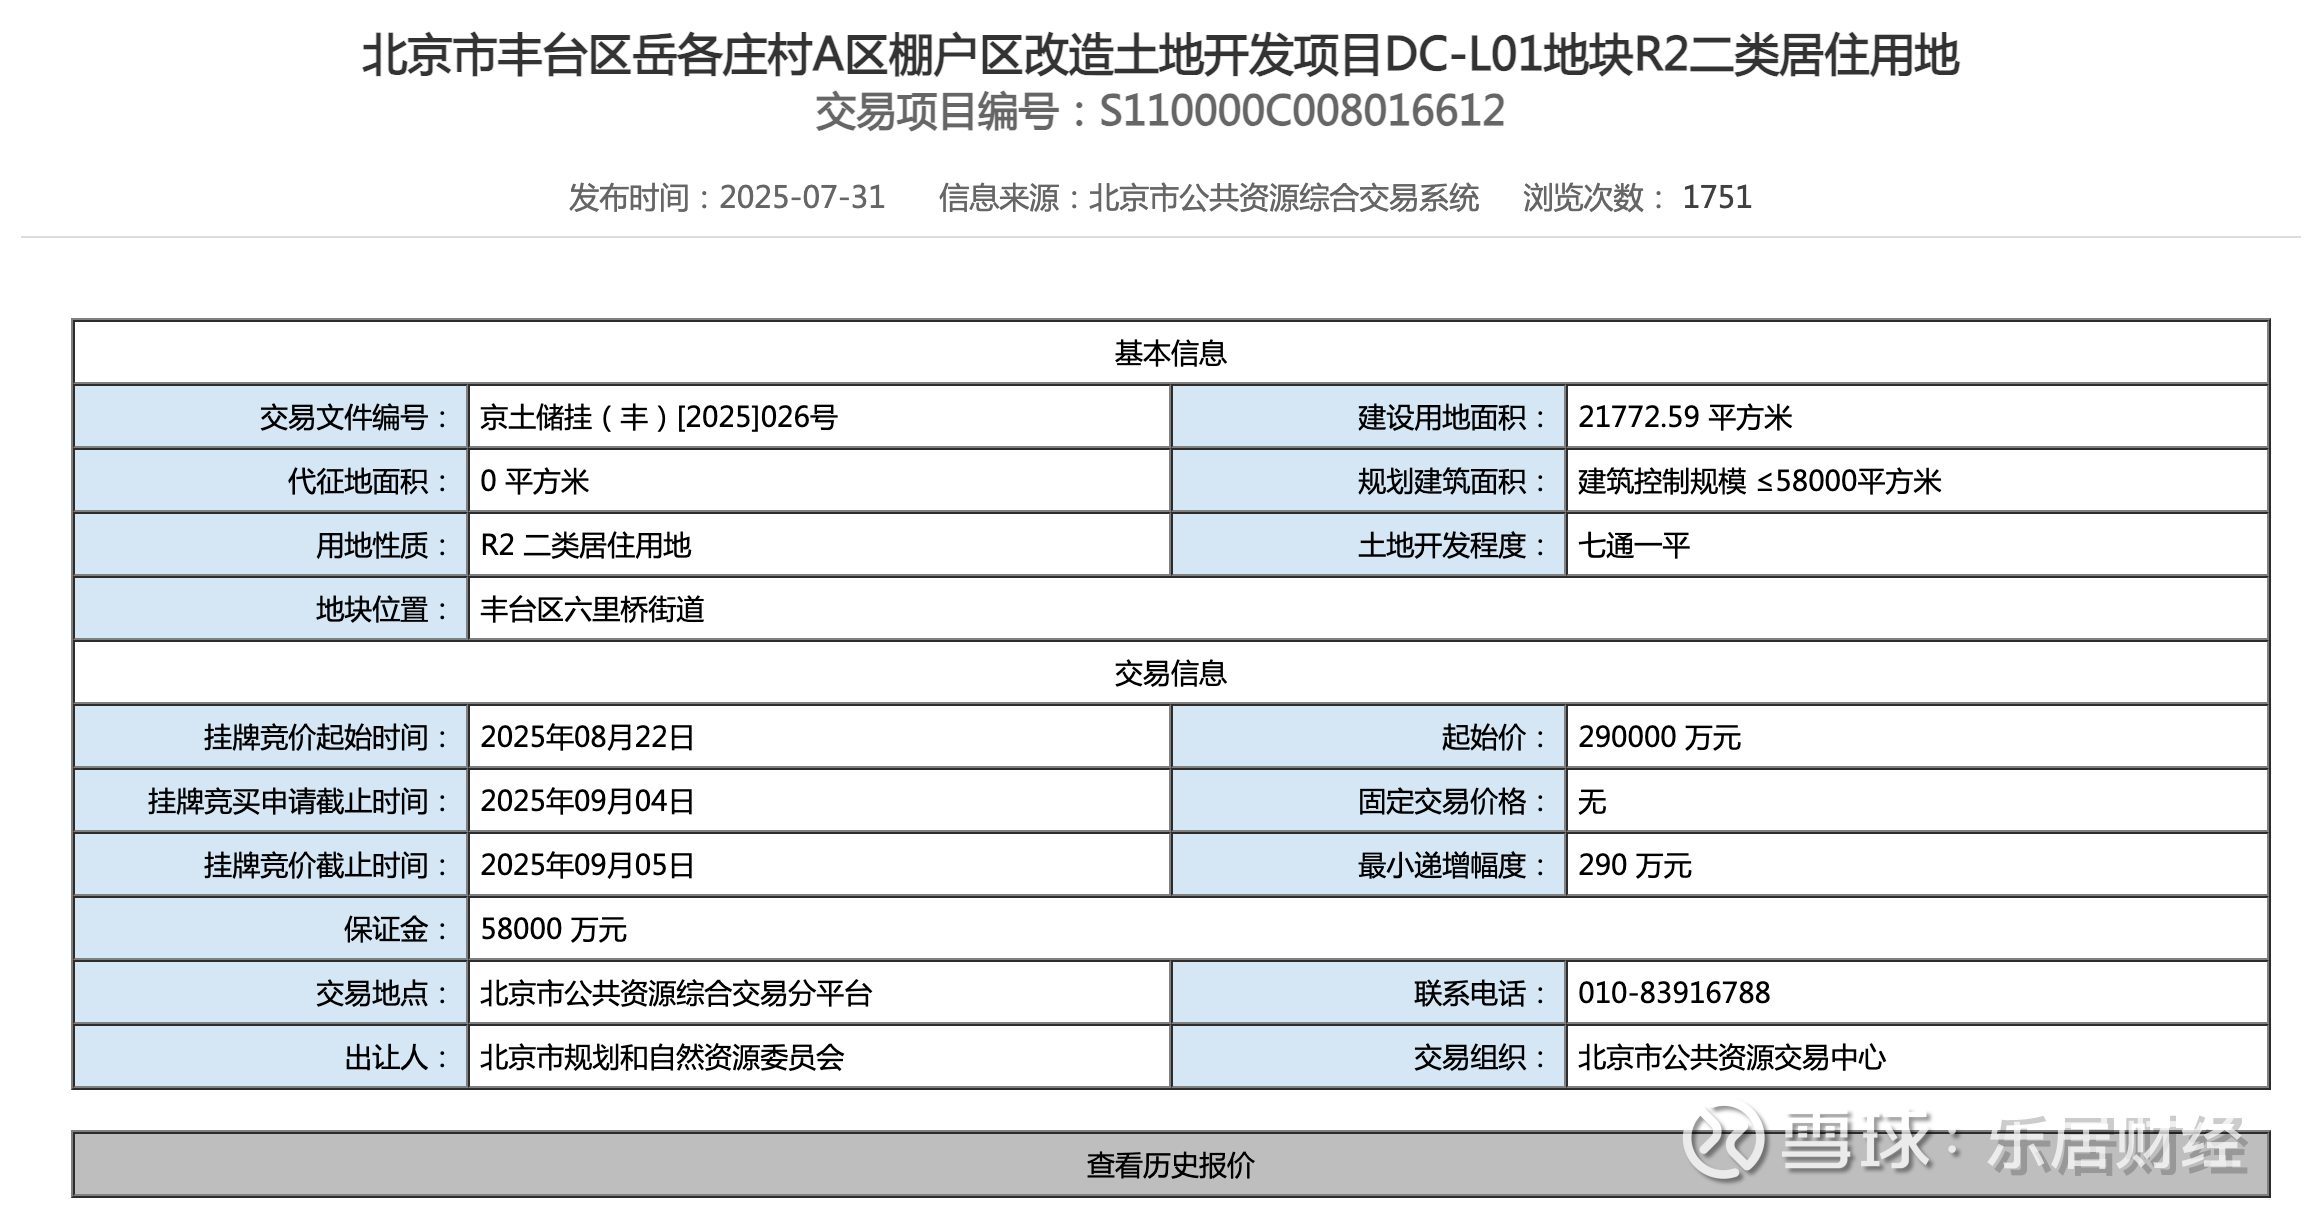The image size is (2316, 1216).
Task: Click the bidding start date 2025年08月22日
Action: 587,737
